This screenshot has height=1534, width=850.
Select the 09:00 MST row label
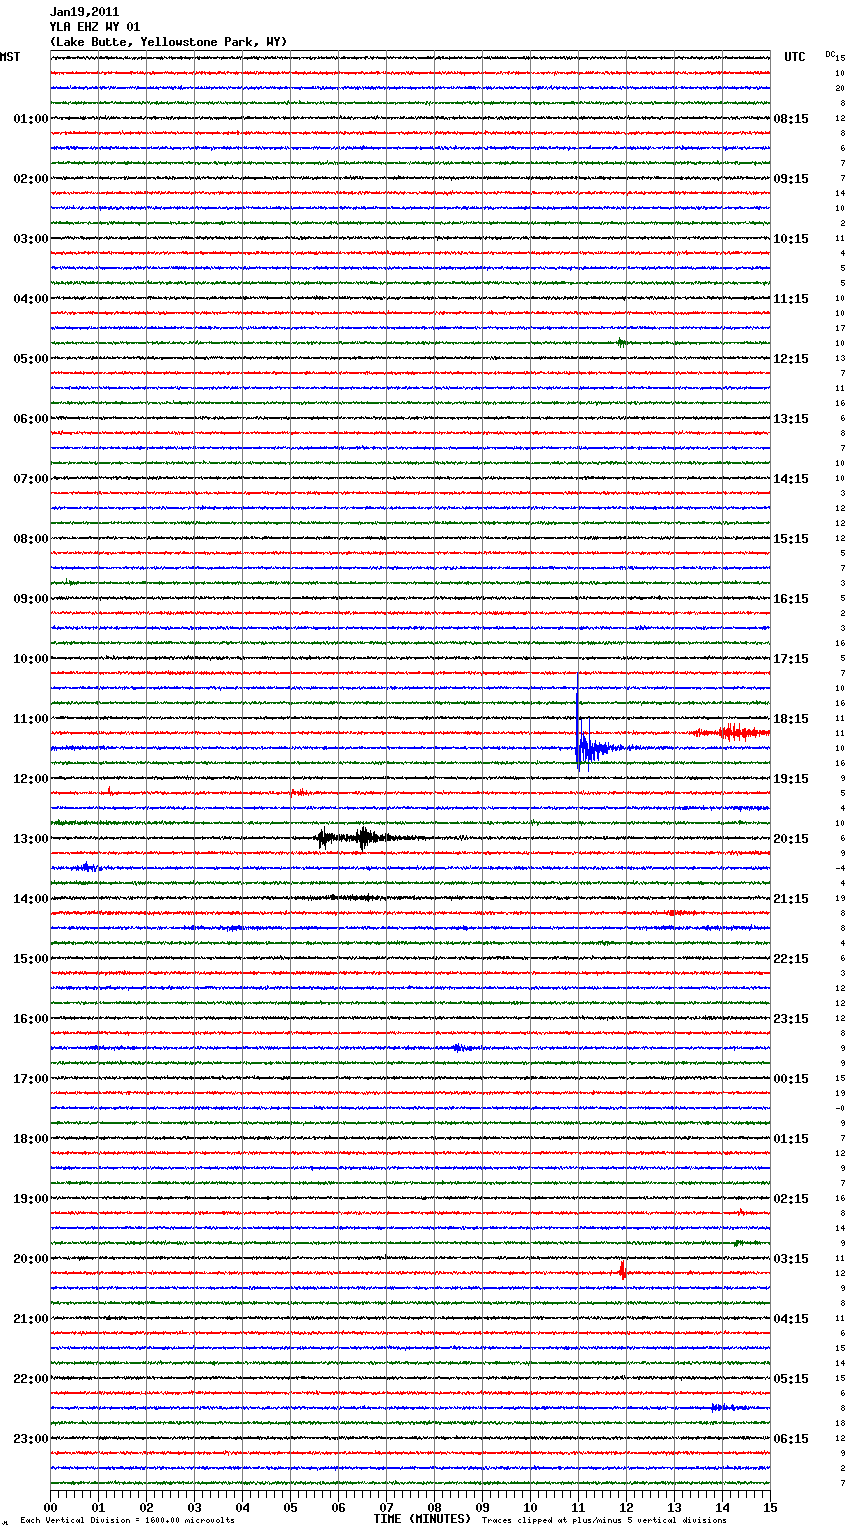coord(31,599)
